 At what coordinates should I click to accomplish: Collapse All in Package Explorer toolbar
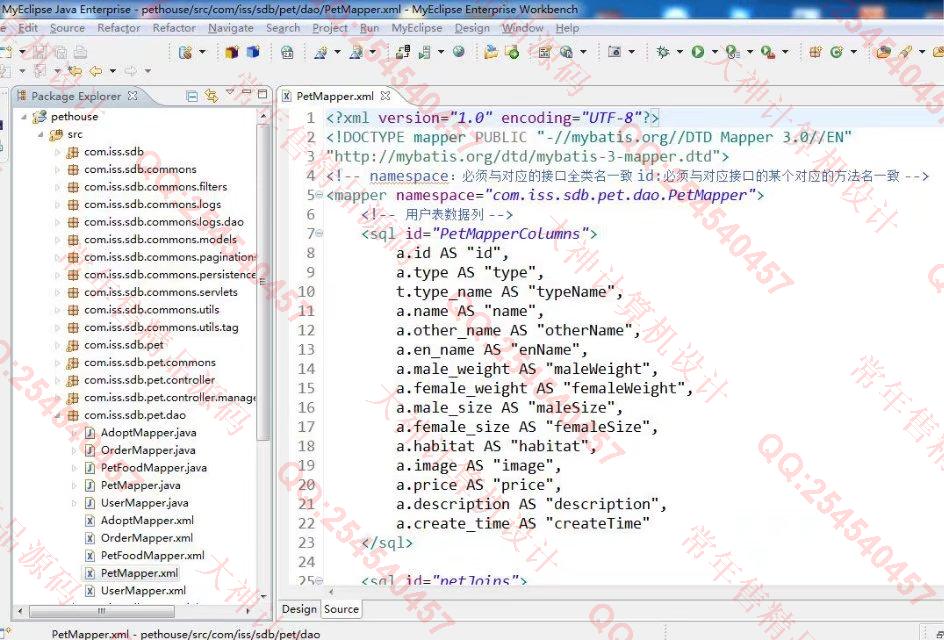click(x=192, y=96)
